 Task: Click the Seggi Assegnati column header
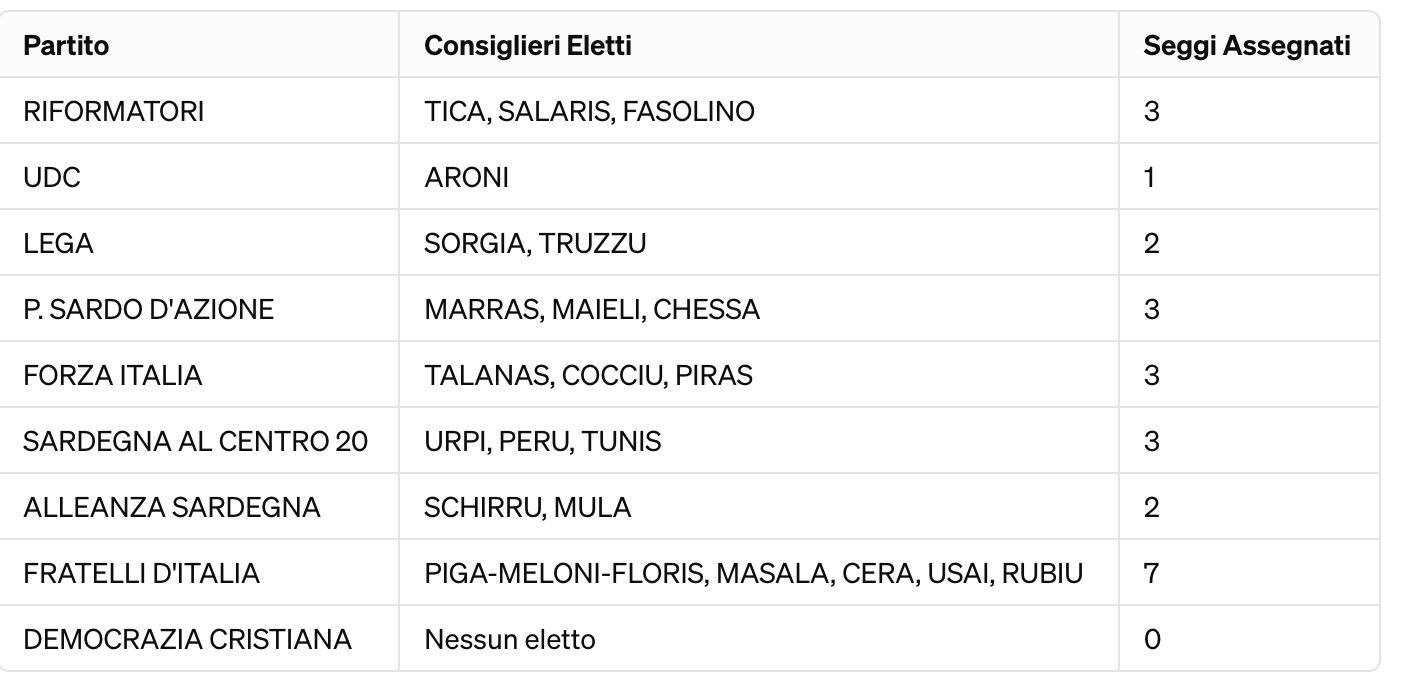pyautogui.click(x=1246, y=46)
